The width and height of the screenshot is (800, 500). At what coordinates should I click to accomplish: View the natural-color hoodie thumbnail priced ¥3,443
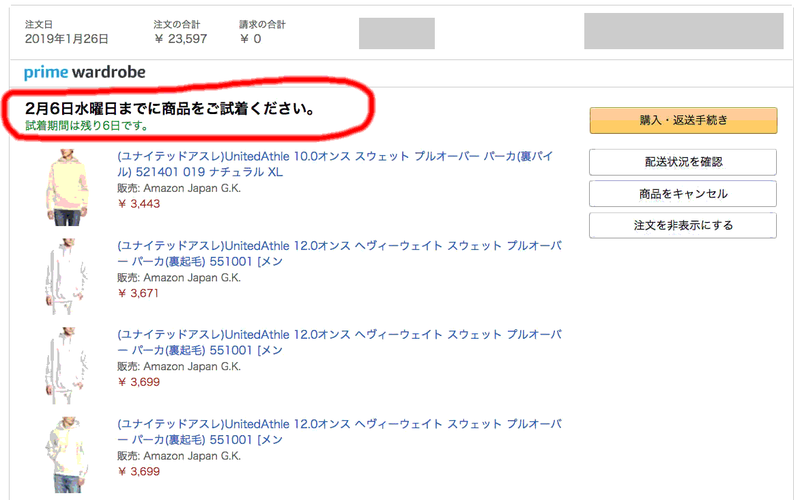pyautogui.click(x=67, y=187)
